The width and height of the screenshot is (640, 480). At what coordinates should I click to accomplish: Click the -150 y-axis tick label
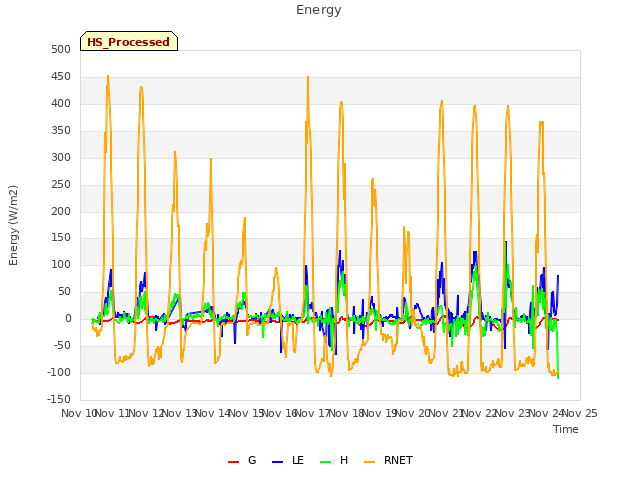(x=59, y=399)
